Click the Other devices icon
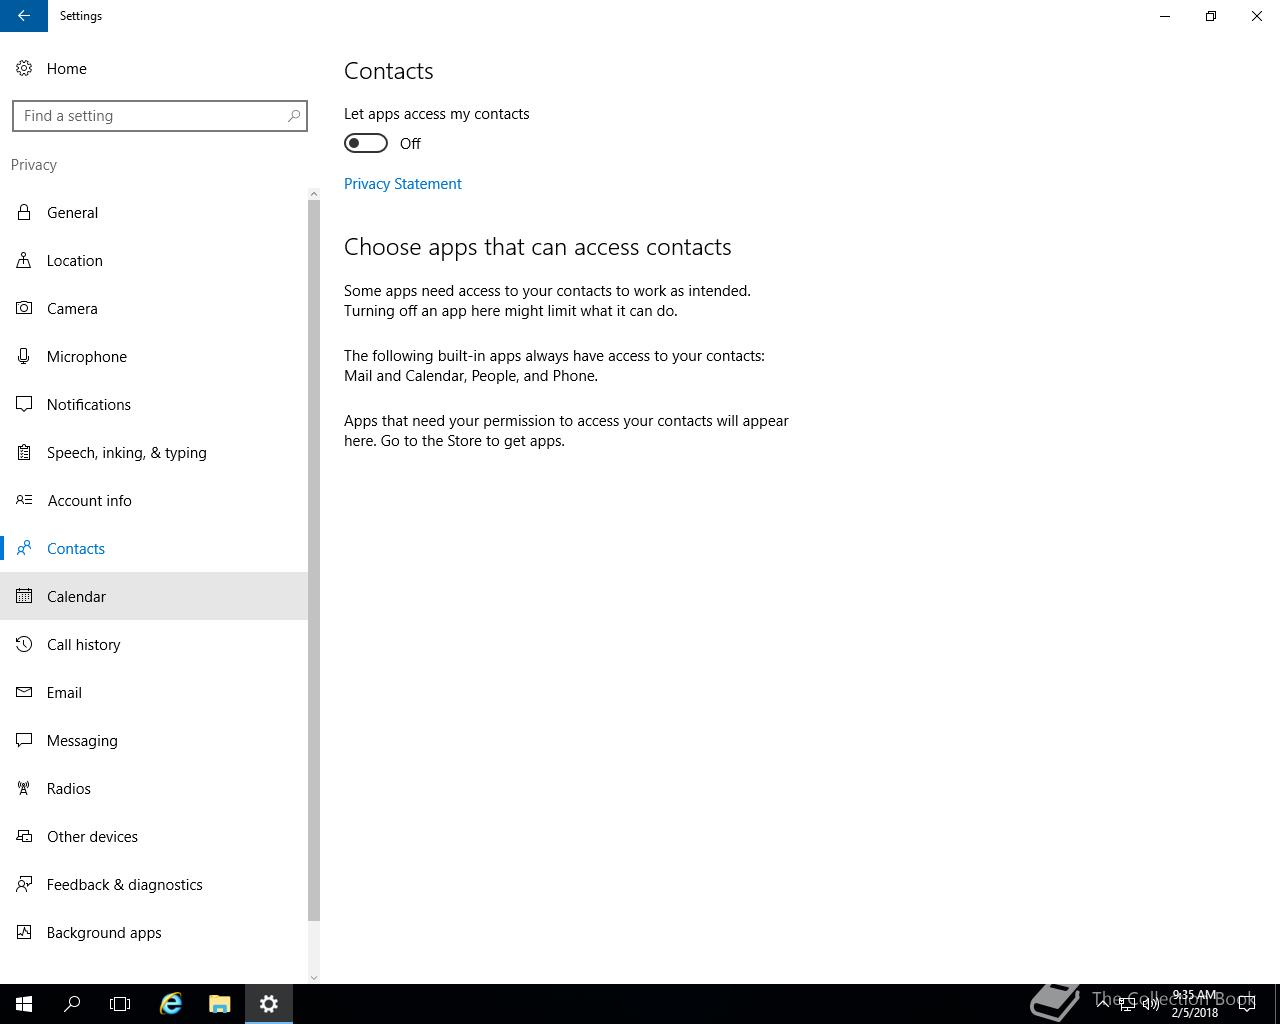 tap(24, 836)
